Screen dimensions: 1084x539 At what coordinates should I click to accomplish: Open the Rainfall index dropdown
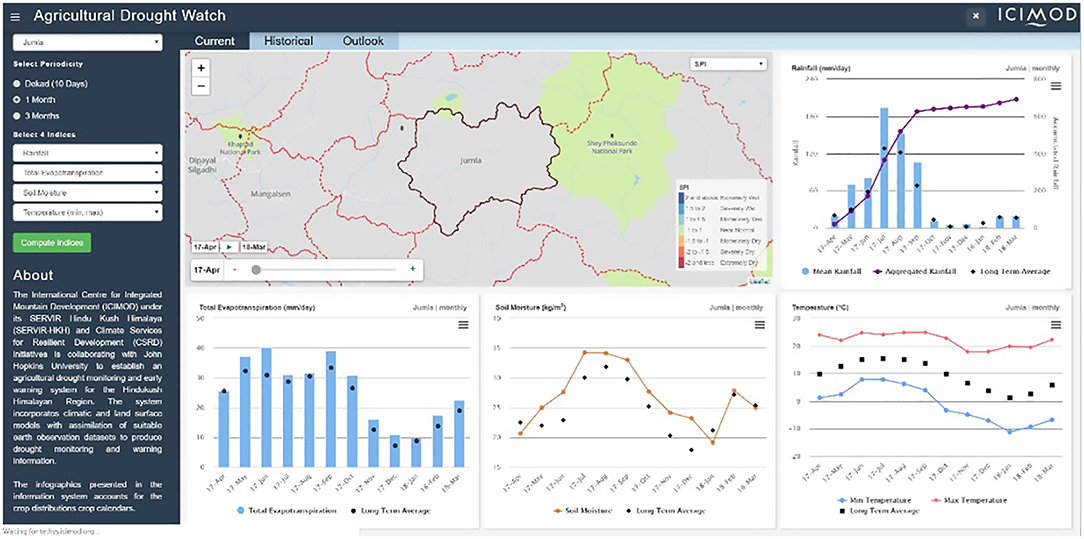88,153
